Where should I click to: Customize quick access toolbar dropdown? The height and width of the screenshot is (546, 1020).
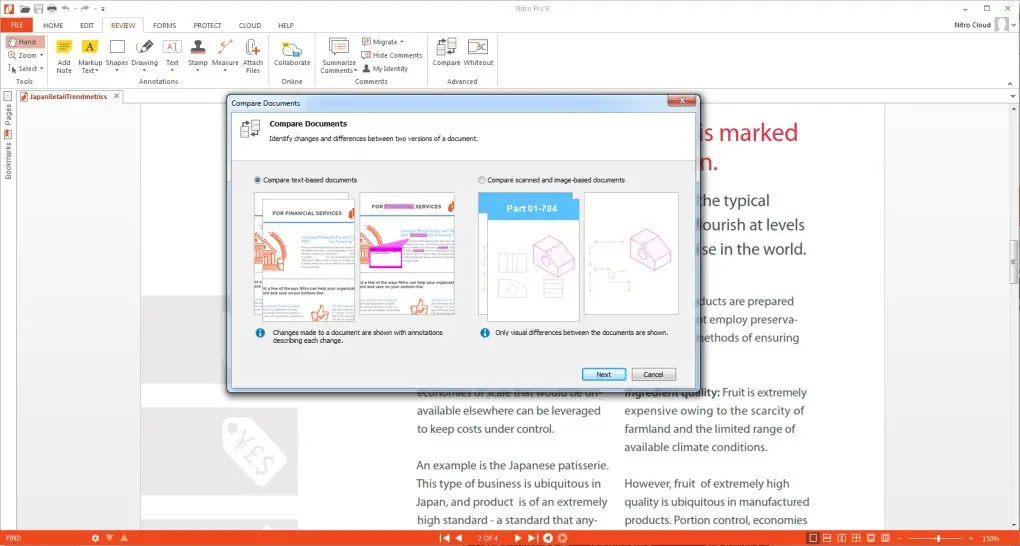click(103, 8)
